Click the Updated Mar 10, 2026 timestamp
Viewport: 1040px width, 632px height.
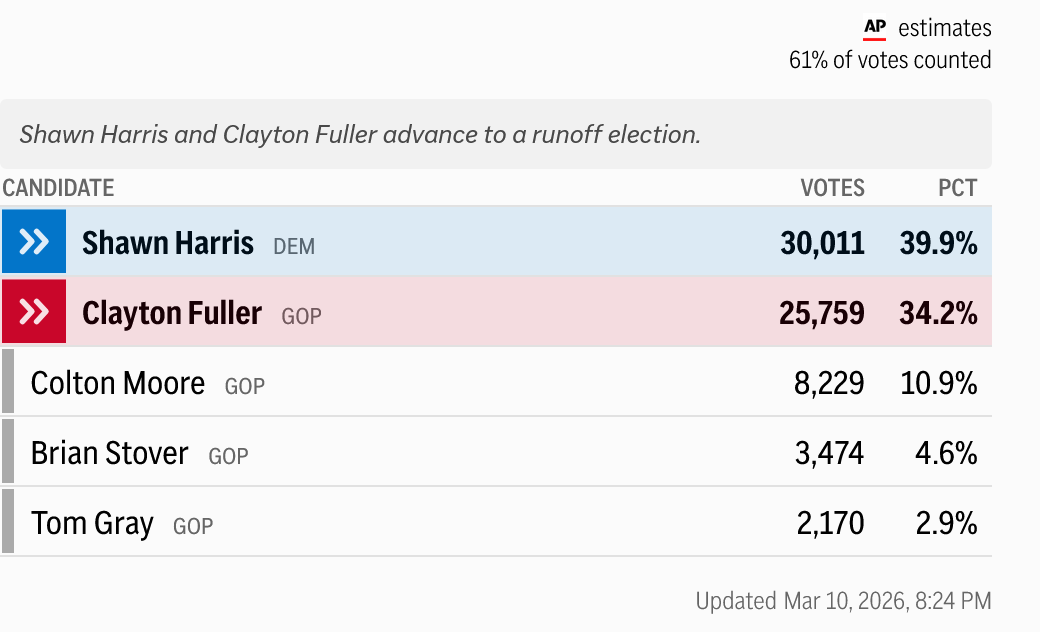coord(843,601)
